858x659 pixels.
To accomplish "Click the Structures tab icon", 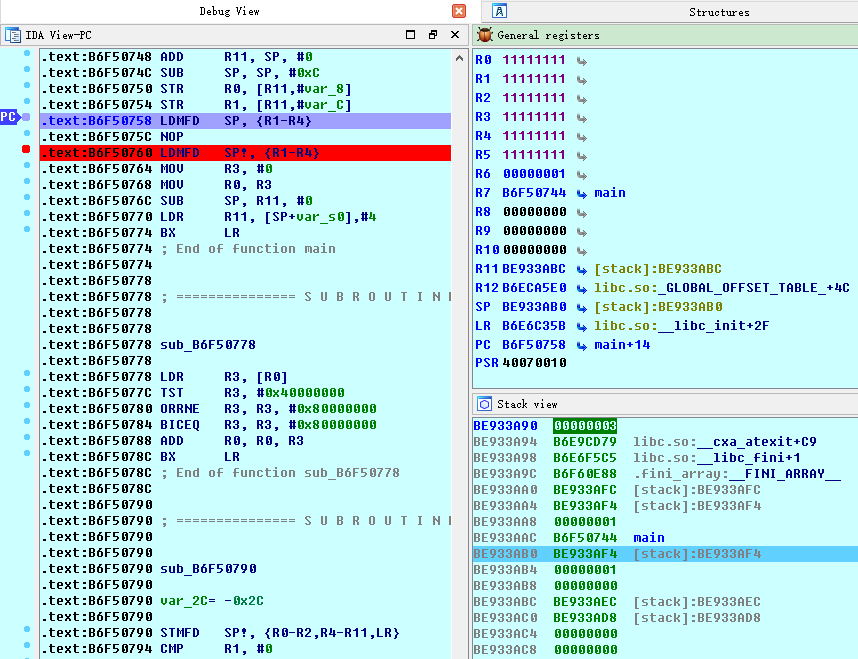I will click(x=499, y=11).
